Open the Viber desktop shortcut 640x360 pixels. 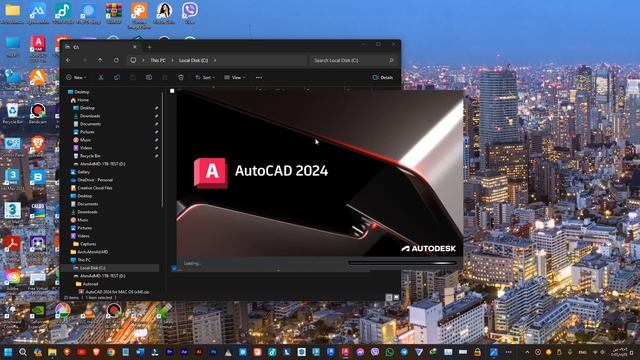190,13
